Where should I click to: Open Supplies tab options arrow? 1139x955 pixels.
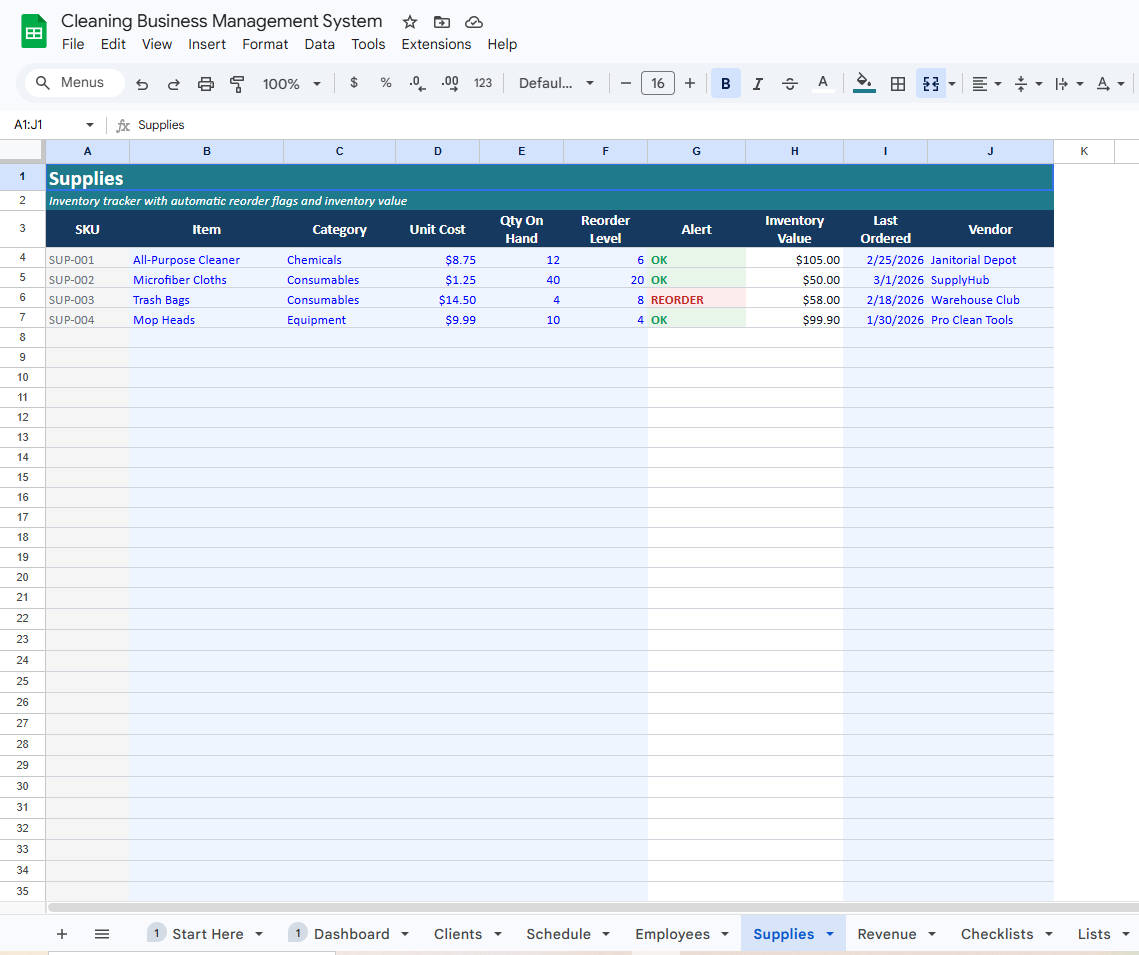pyautogui.click(x=830, y=935)
